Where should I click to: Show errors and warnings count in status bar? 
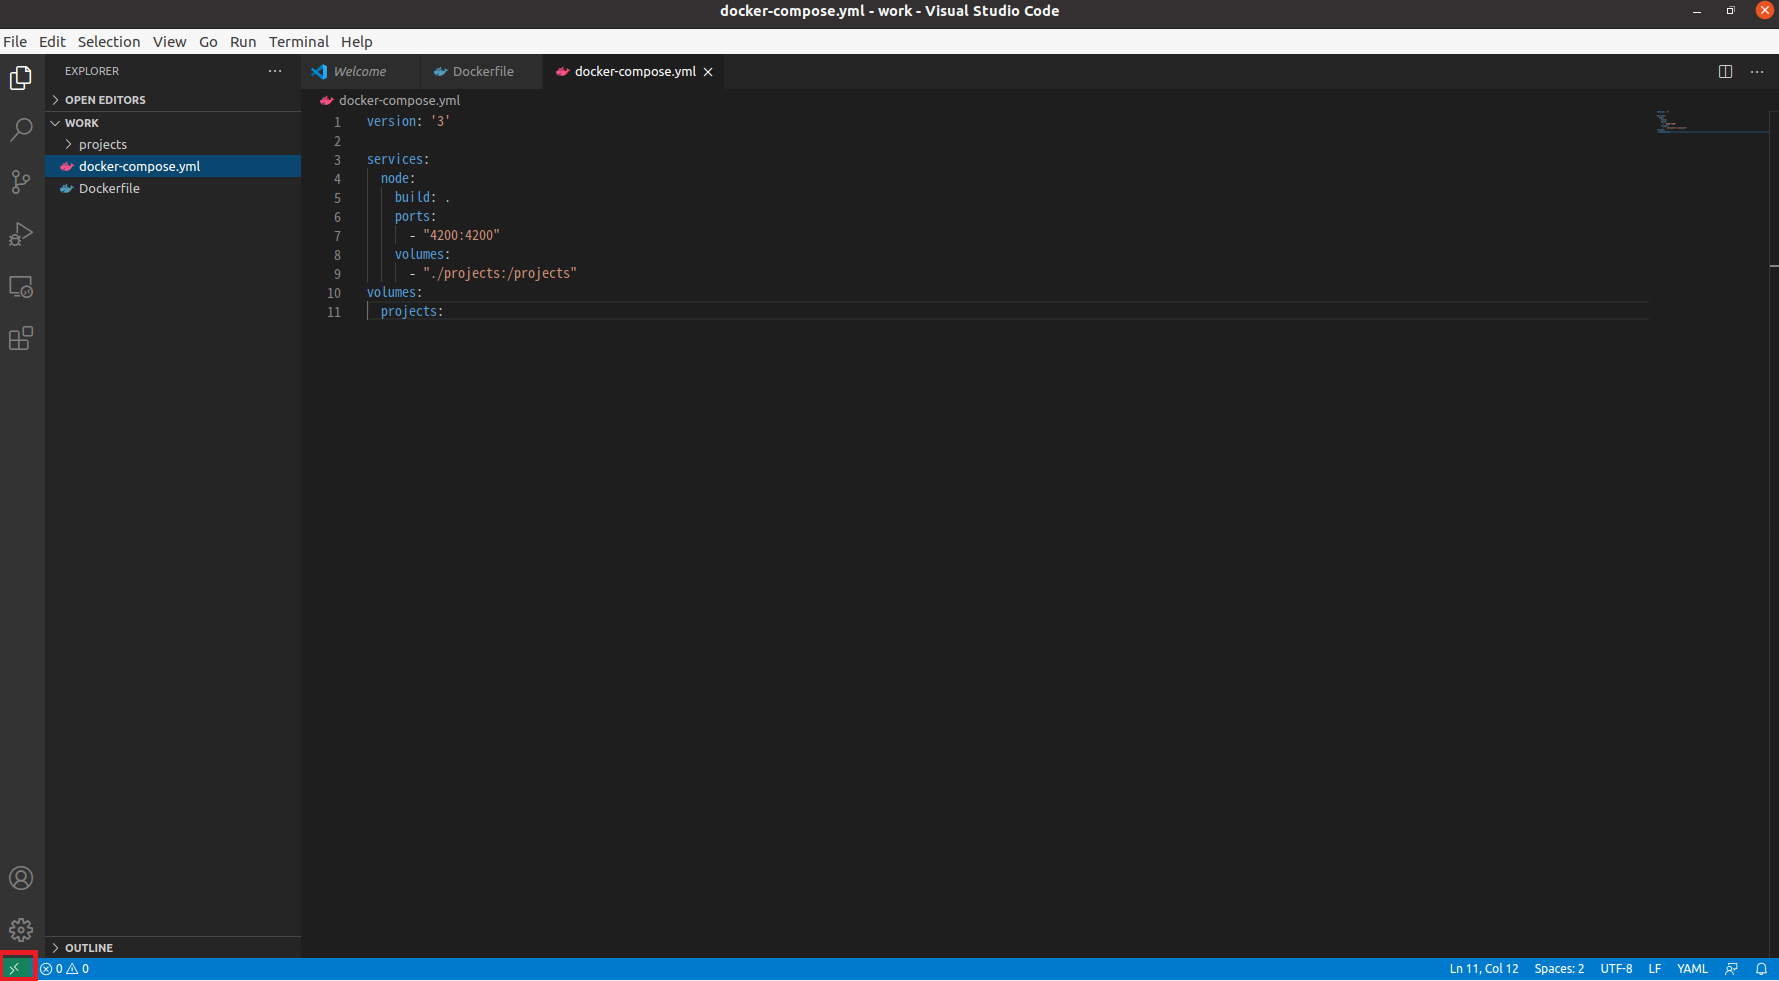pyautogui.click(x=64, y=969)
